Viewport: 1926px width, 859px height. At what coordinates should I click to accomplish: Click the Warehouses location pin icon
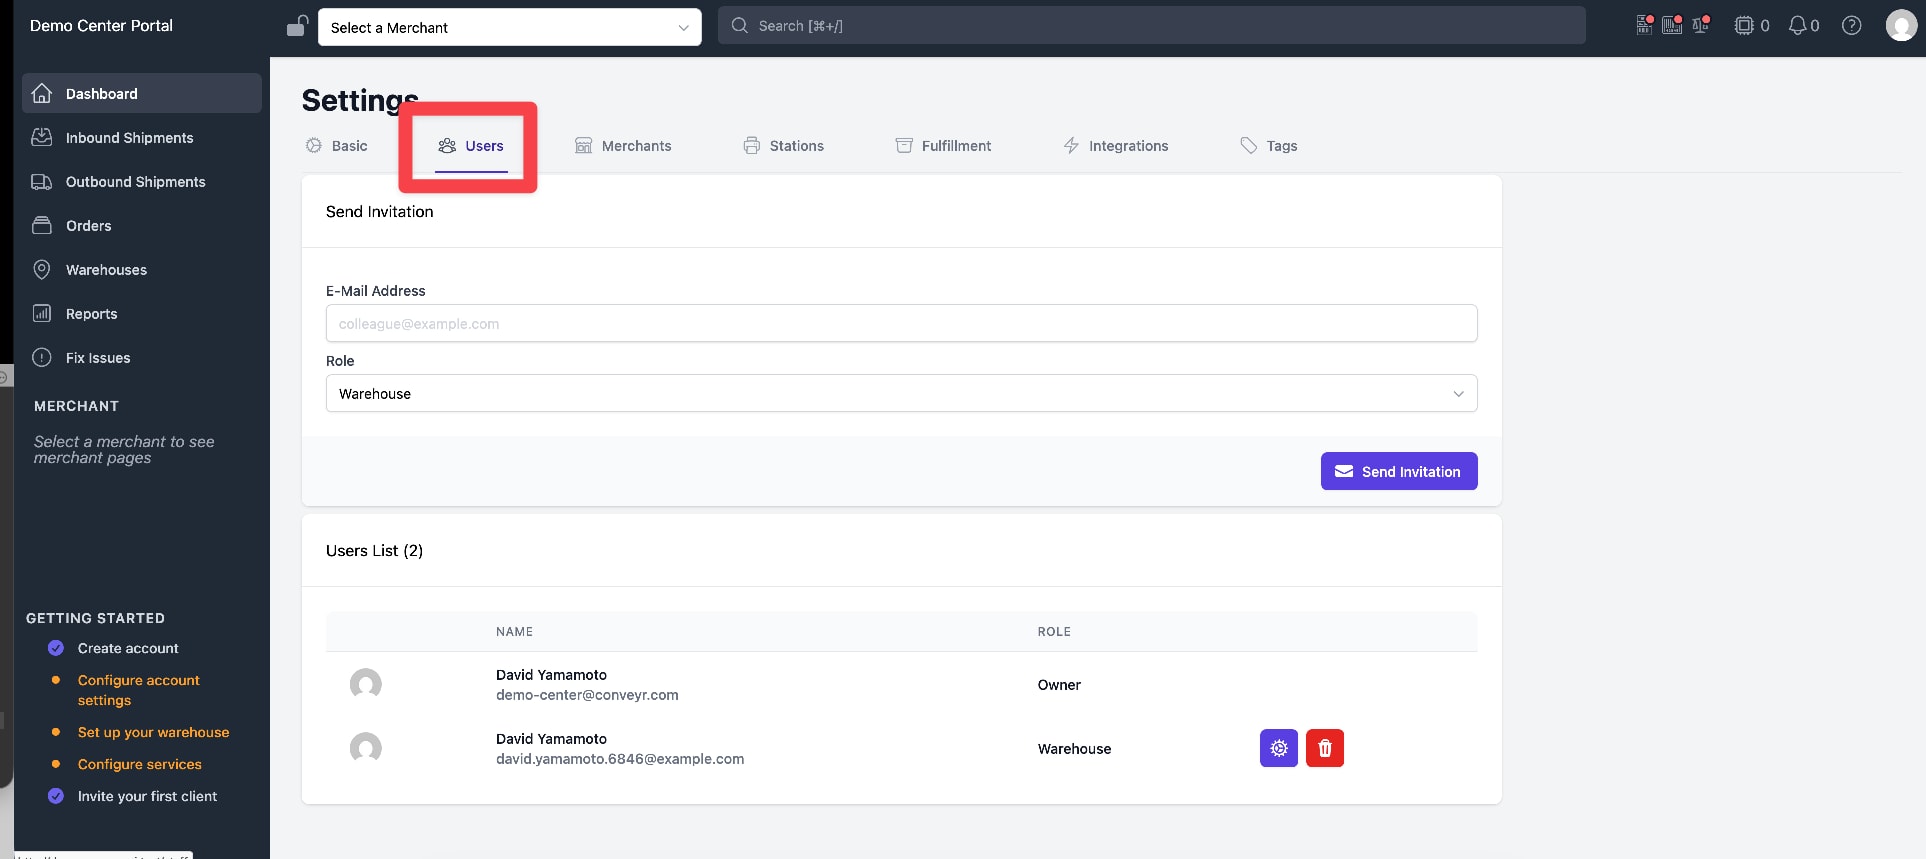(x=42, y=269)
